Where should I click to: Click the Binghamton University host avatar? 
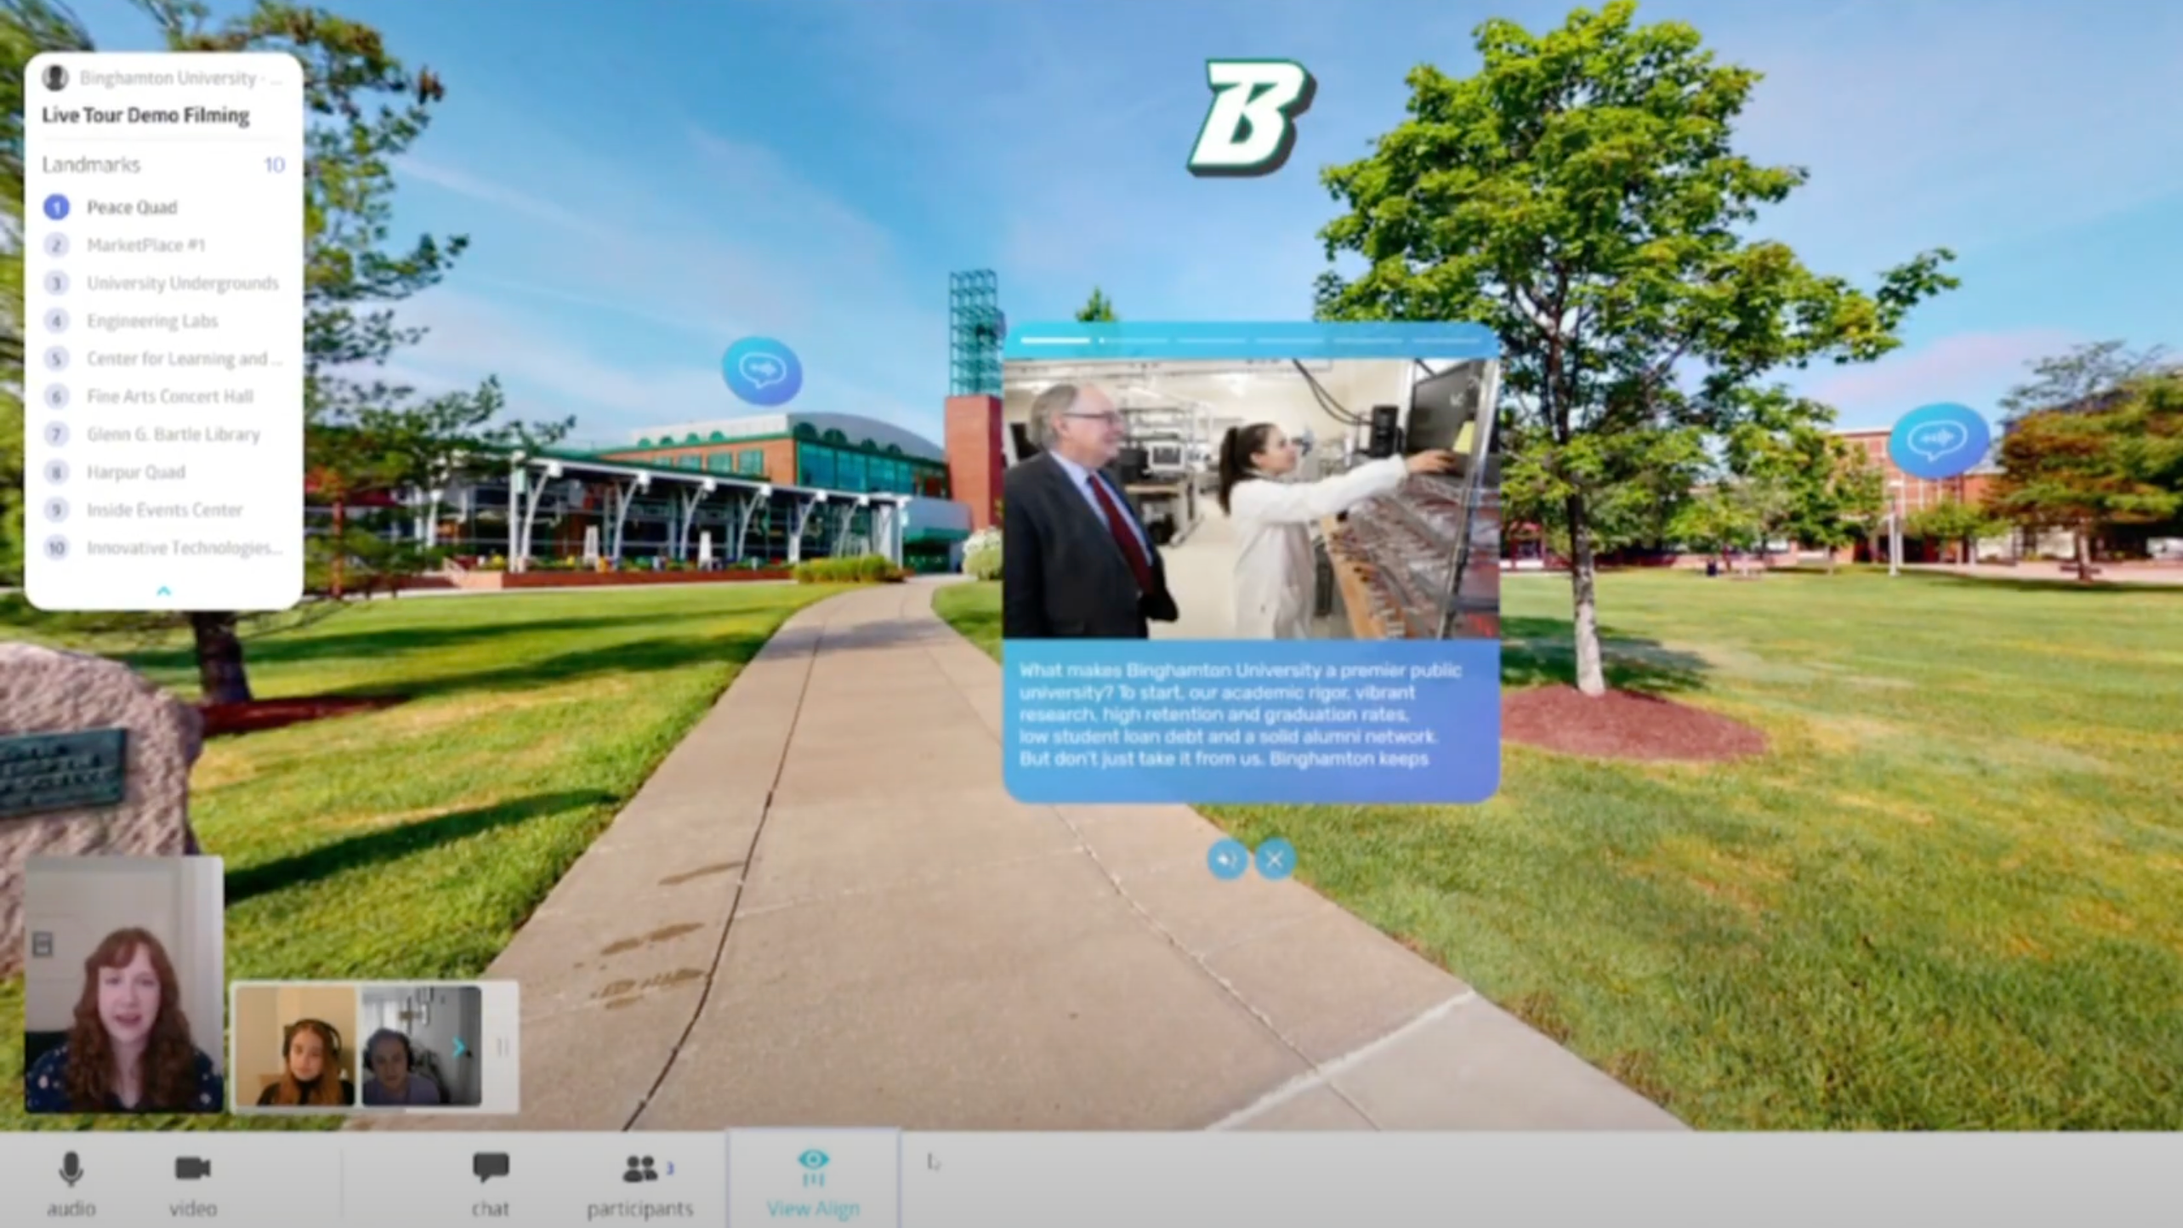[x=55, y=77]
